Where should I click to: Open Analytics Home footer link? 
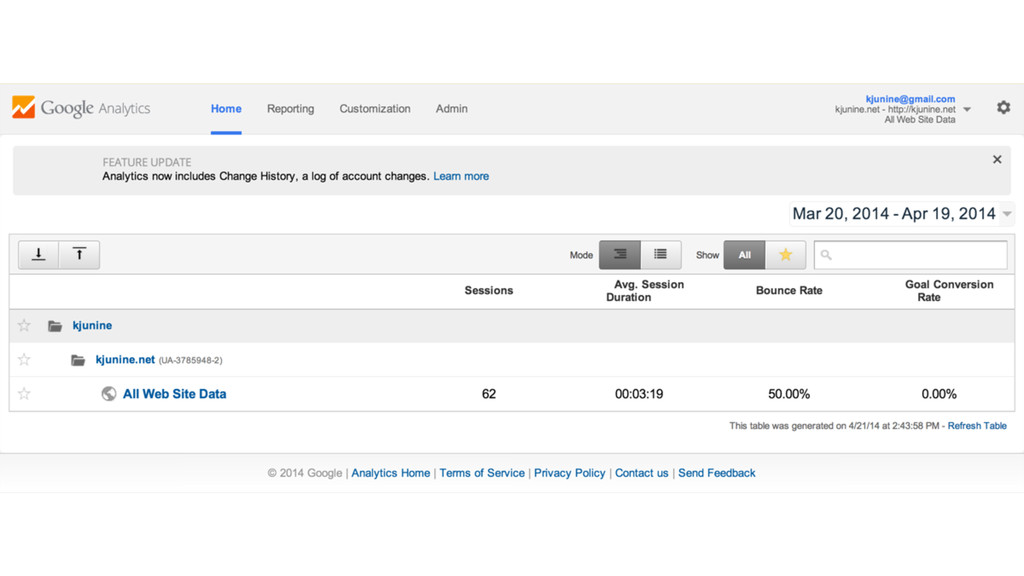pos(391,473)
